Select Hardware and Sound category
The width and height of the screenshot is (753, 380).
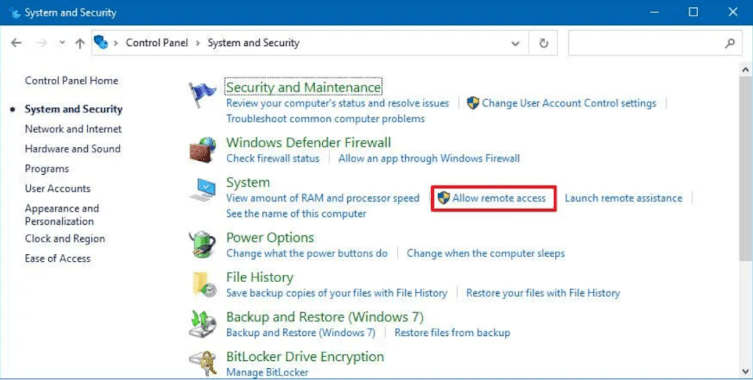tap(73, 148)
